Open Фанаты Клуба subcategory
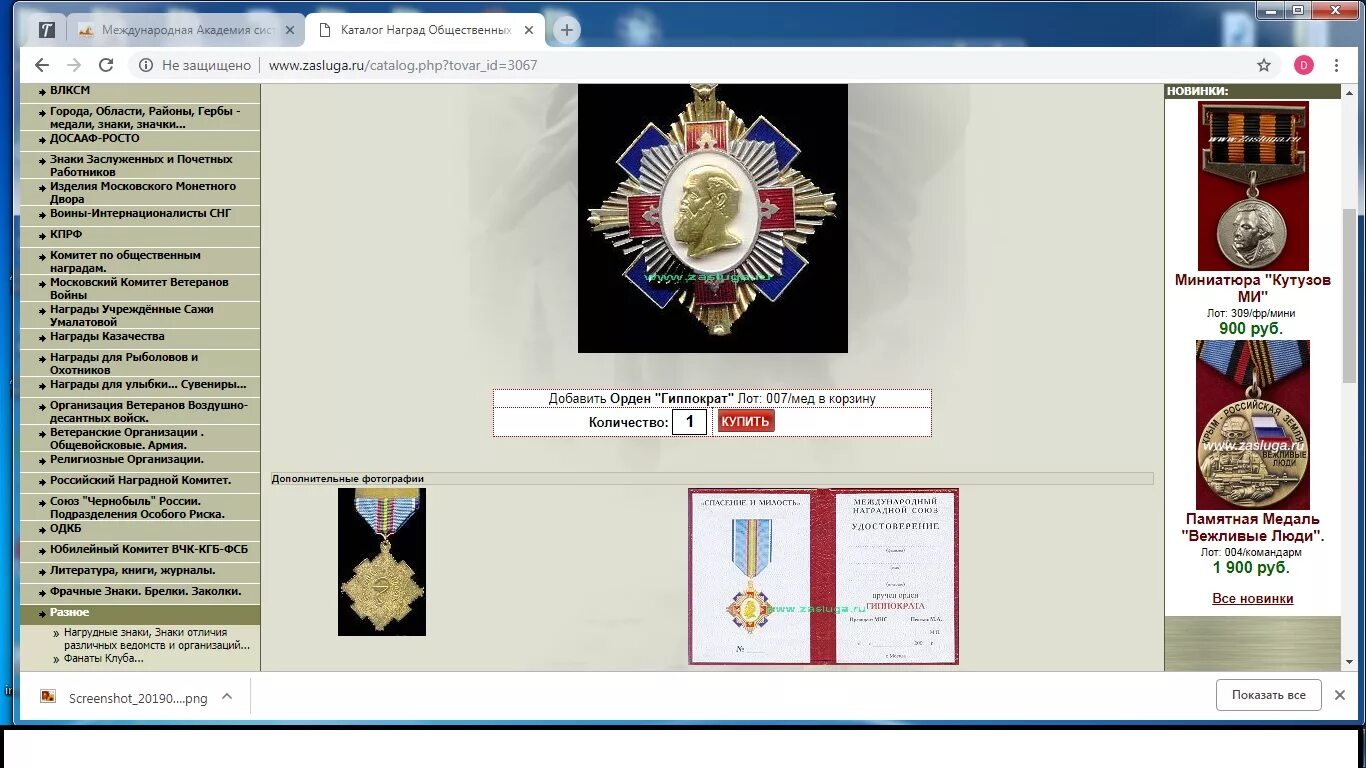1366x768 pixels. [x=104, y=658]
